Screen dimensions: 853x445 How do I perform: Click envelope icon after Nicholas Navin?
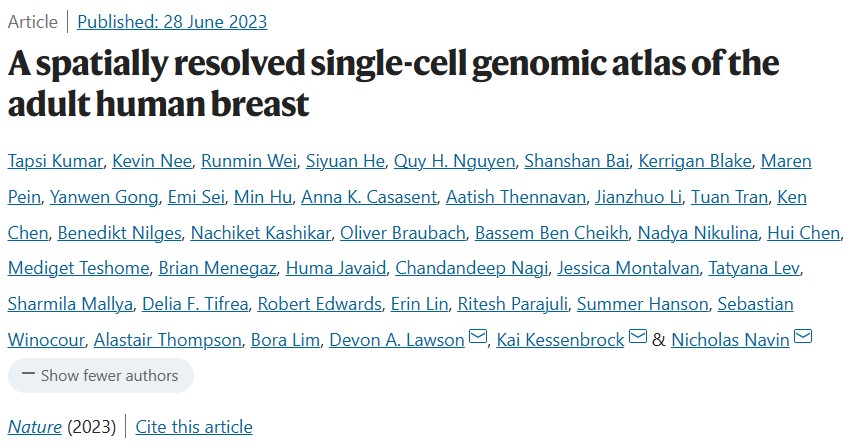pos(803,337)
